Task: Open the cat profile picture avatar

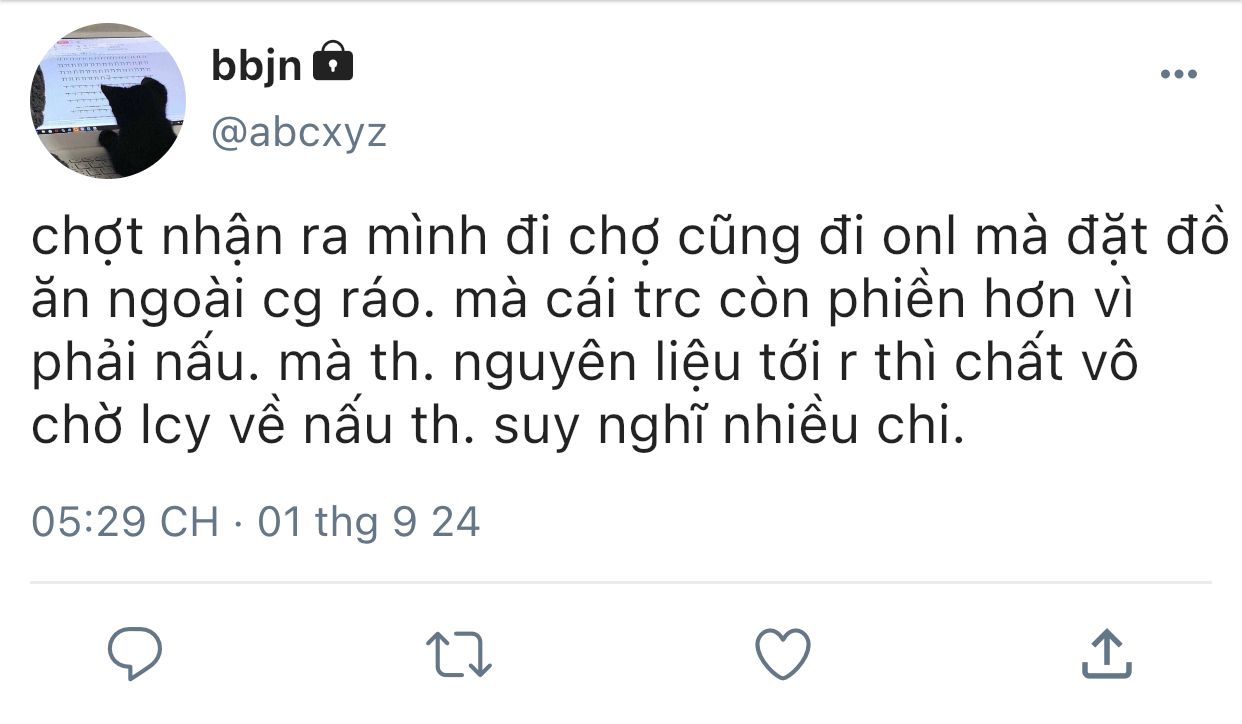Action: [109, 101]
